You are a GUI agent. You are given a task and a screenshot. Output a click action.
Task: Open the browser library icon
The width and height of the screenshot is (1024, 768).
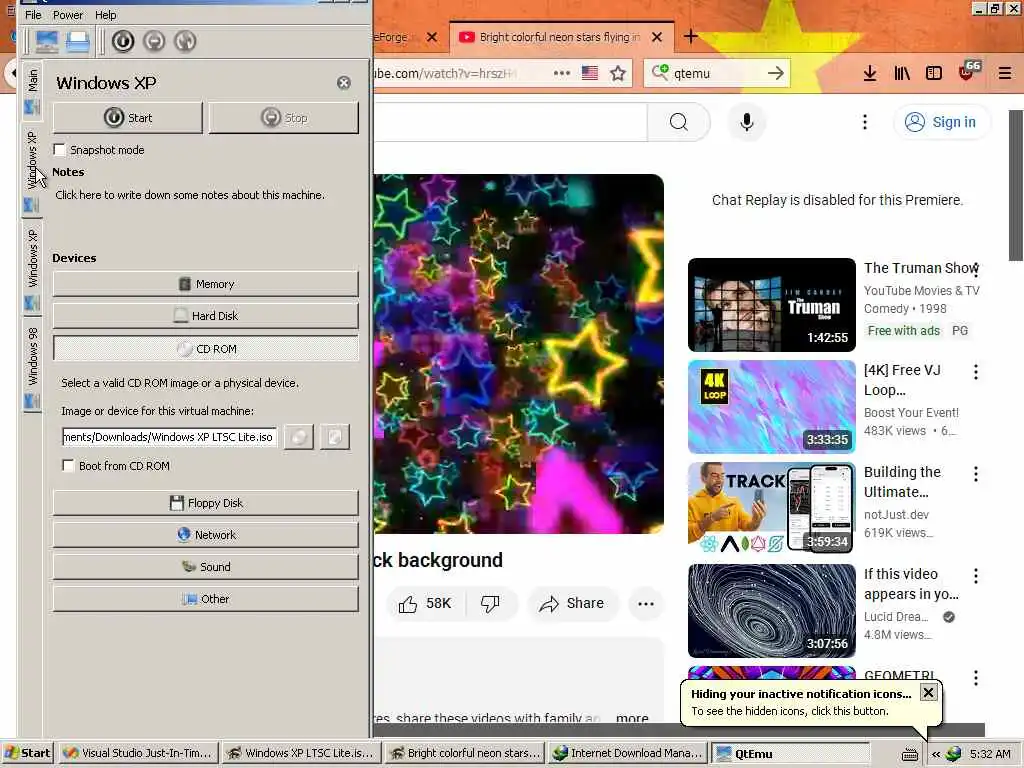(x=902, y=73)
